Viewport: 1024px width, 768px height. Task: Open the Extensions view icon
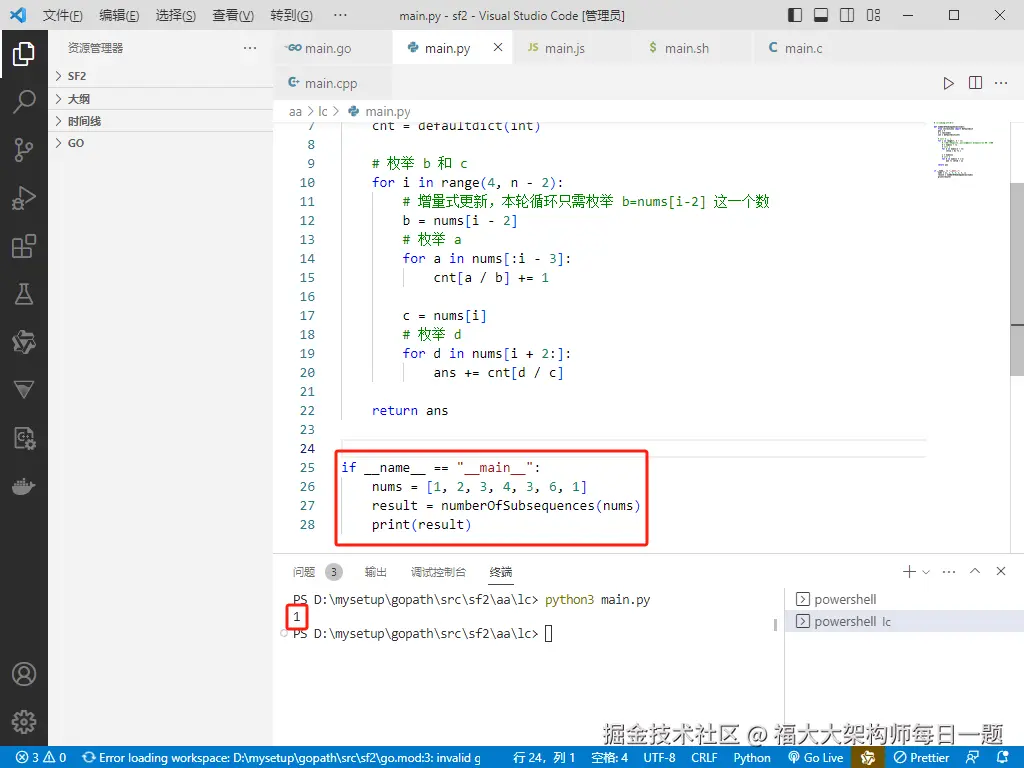tap(24, 246)
